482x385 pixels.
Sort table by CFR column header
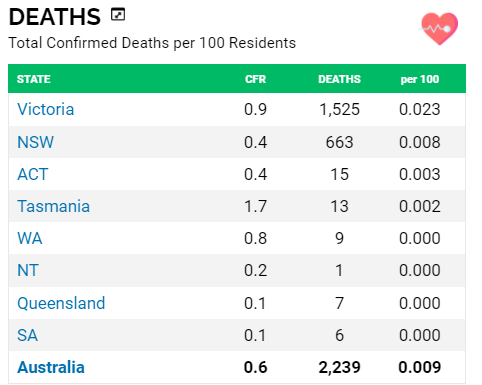click(255, 79)
